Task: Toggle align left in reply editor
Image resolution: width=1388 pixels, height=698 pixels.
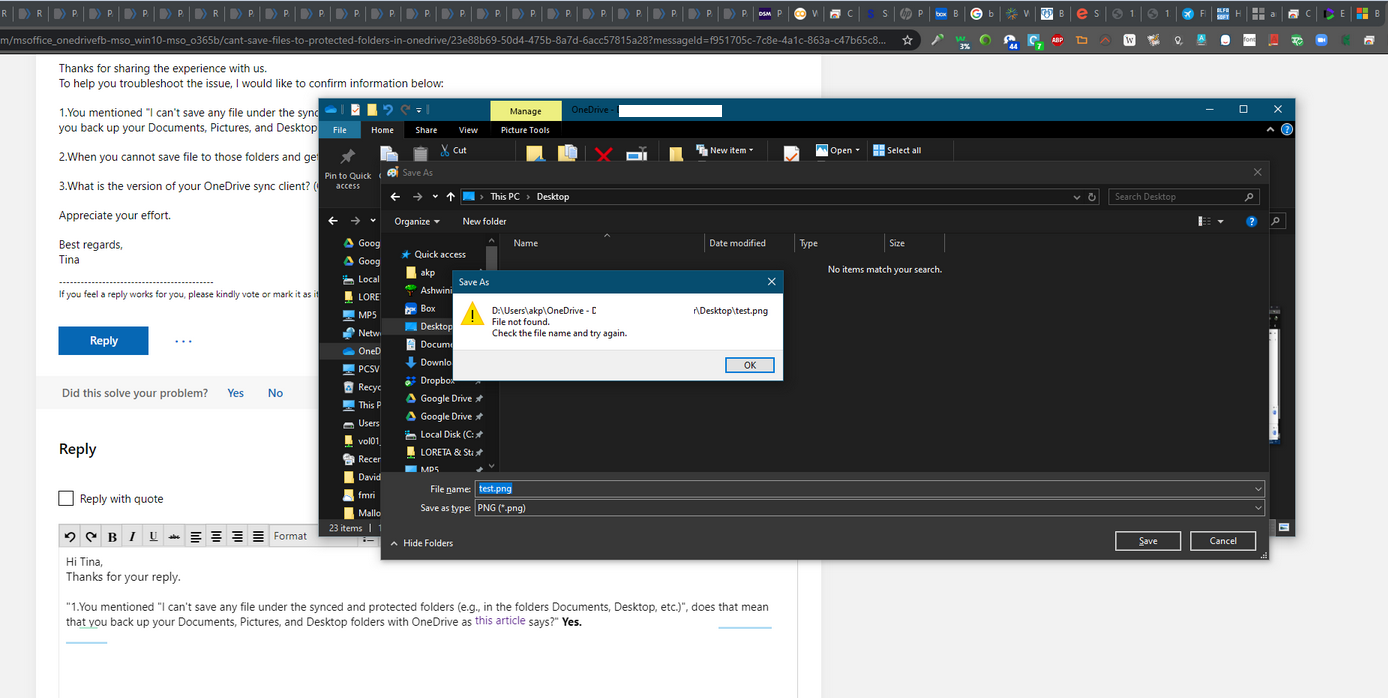Action: pos(196,536)
